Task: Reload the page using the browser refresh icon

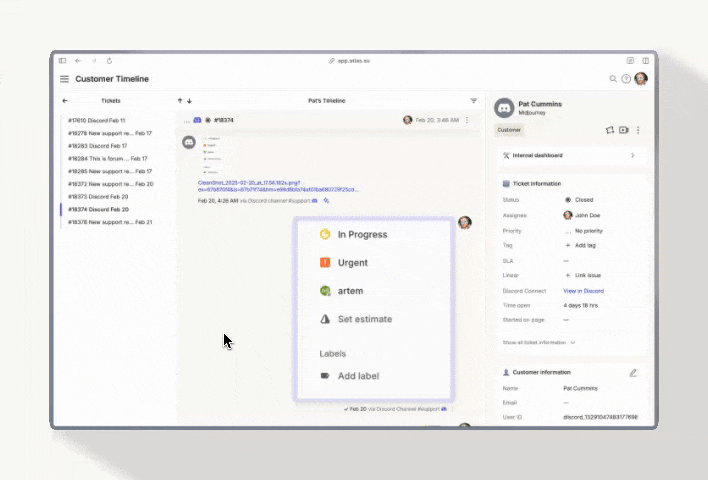Action: [109, 61]
